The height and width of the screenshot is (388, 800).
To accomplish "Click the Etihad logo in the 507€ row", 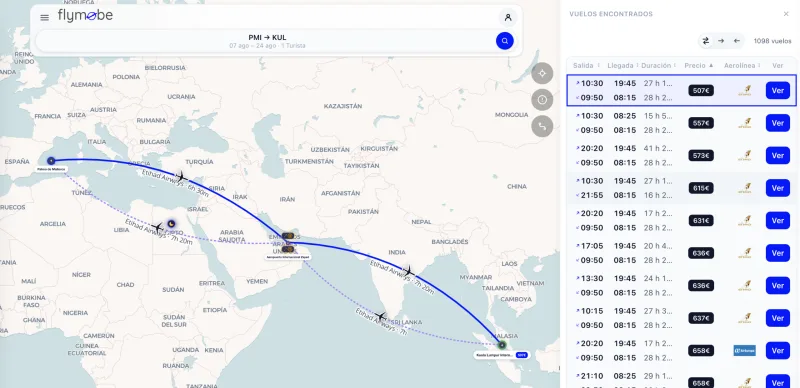I will (x=745, y=91).
